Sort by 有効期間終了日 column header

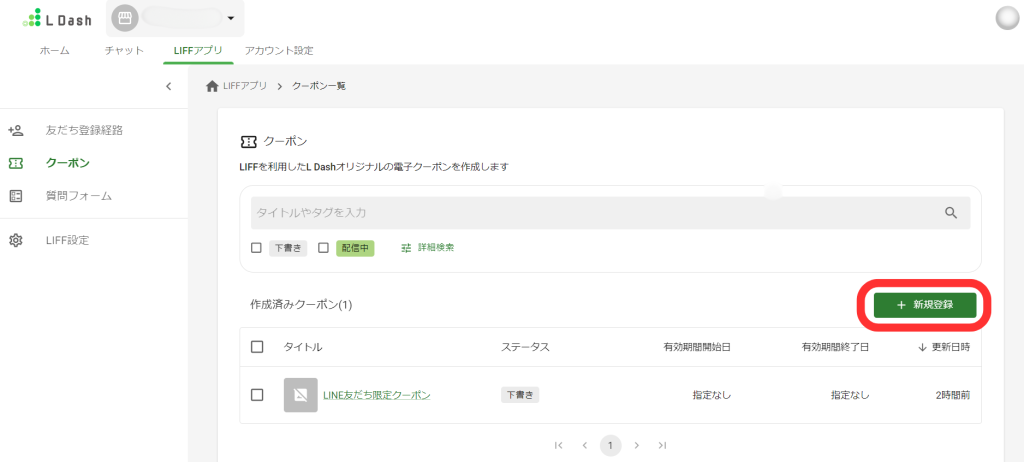[835, 347]
